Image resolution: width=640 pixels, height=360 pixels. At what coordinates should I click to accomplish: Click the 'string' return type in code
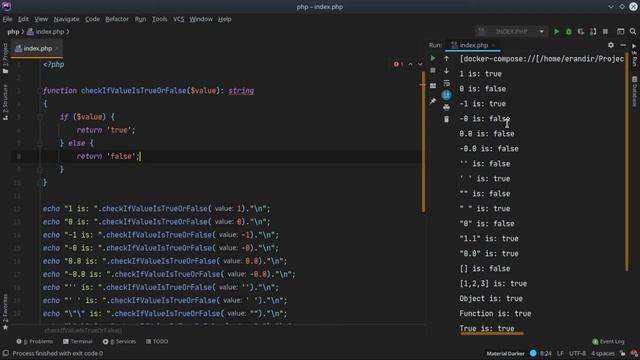coord(241,91)
